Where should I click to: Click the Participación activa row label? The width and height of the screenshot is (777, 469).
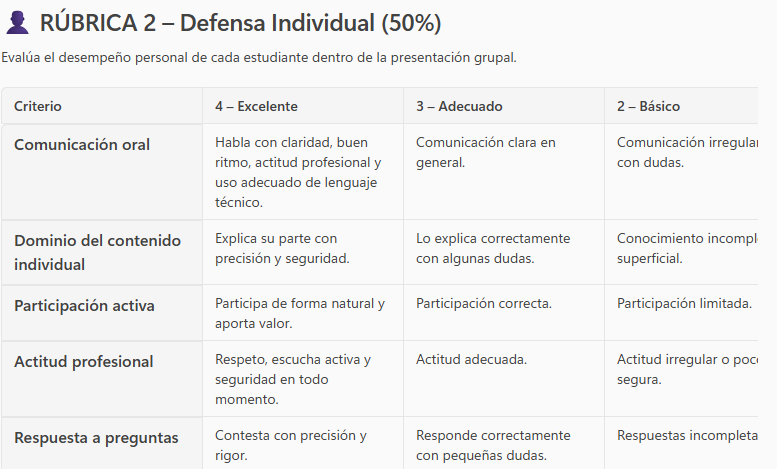[84, 305]
